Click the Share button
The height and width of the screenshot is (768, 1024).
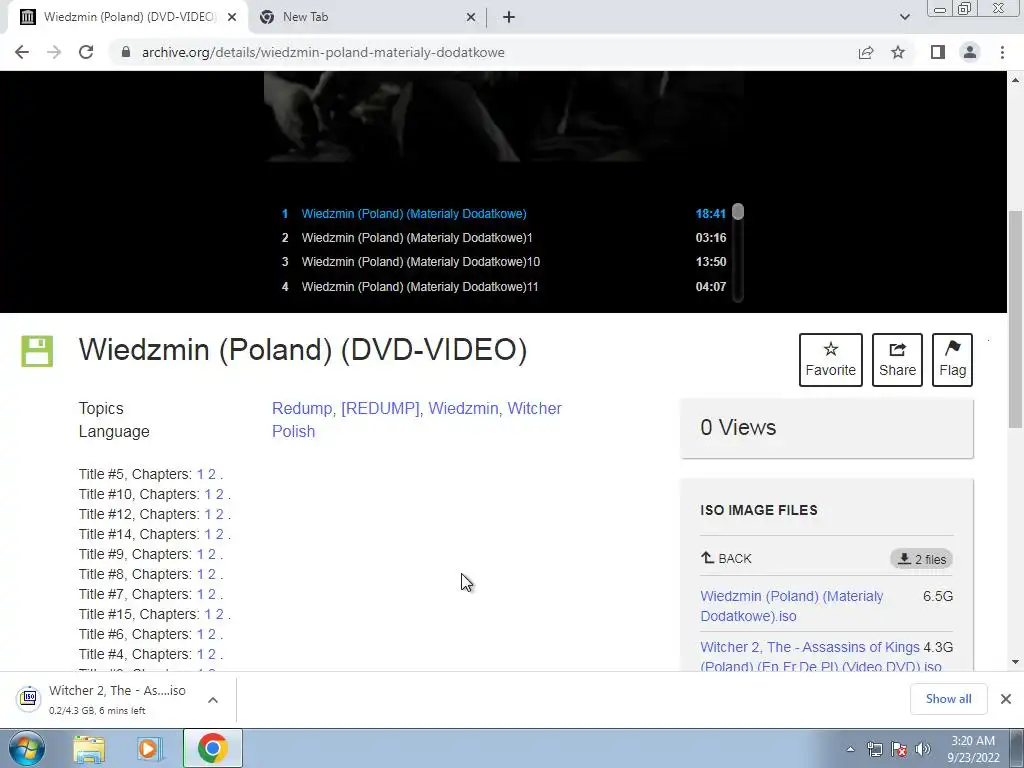(x=897, y=360)
